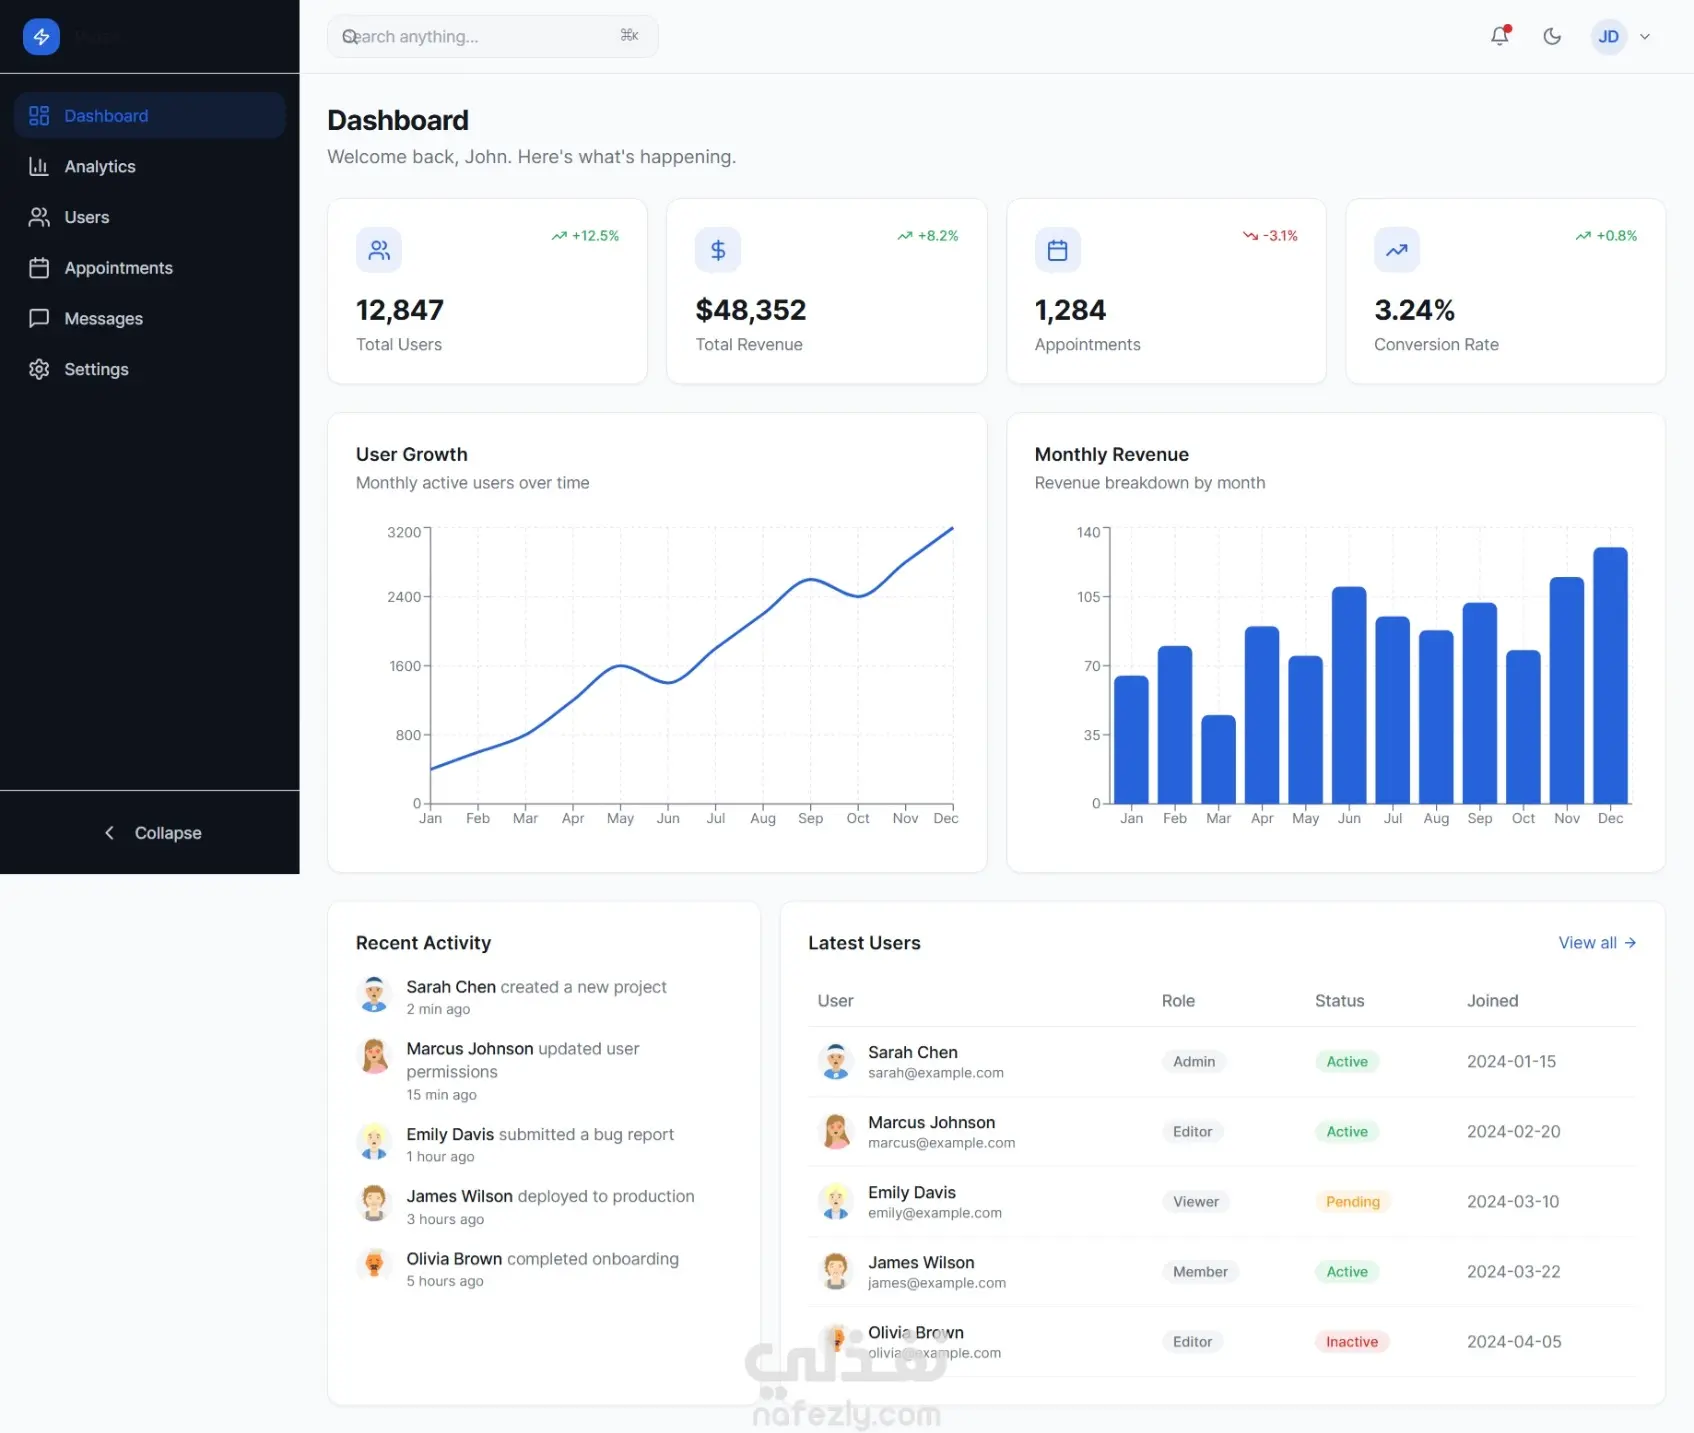Click James Wilson's avatar in Recent Activity
Screen dimensions: 1694x1433
point(374,1204)
